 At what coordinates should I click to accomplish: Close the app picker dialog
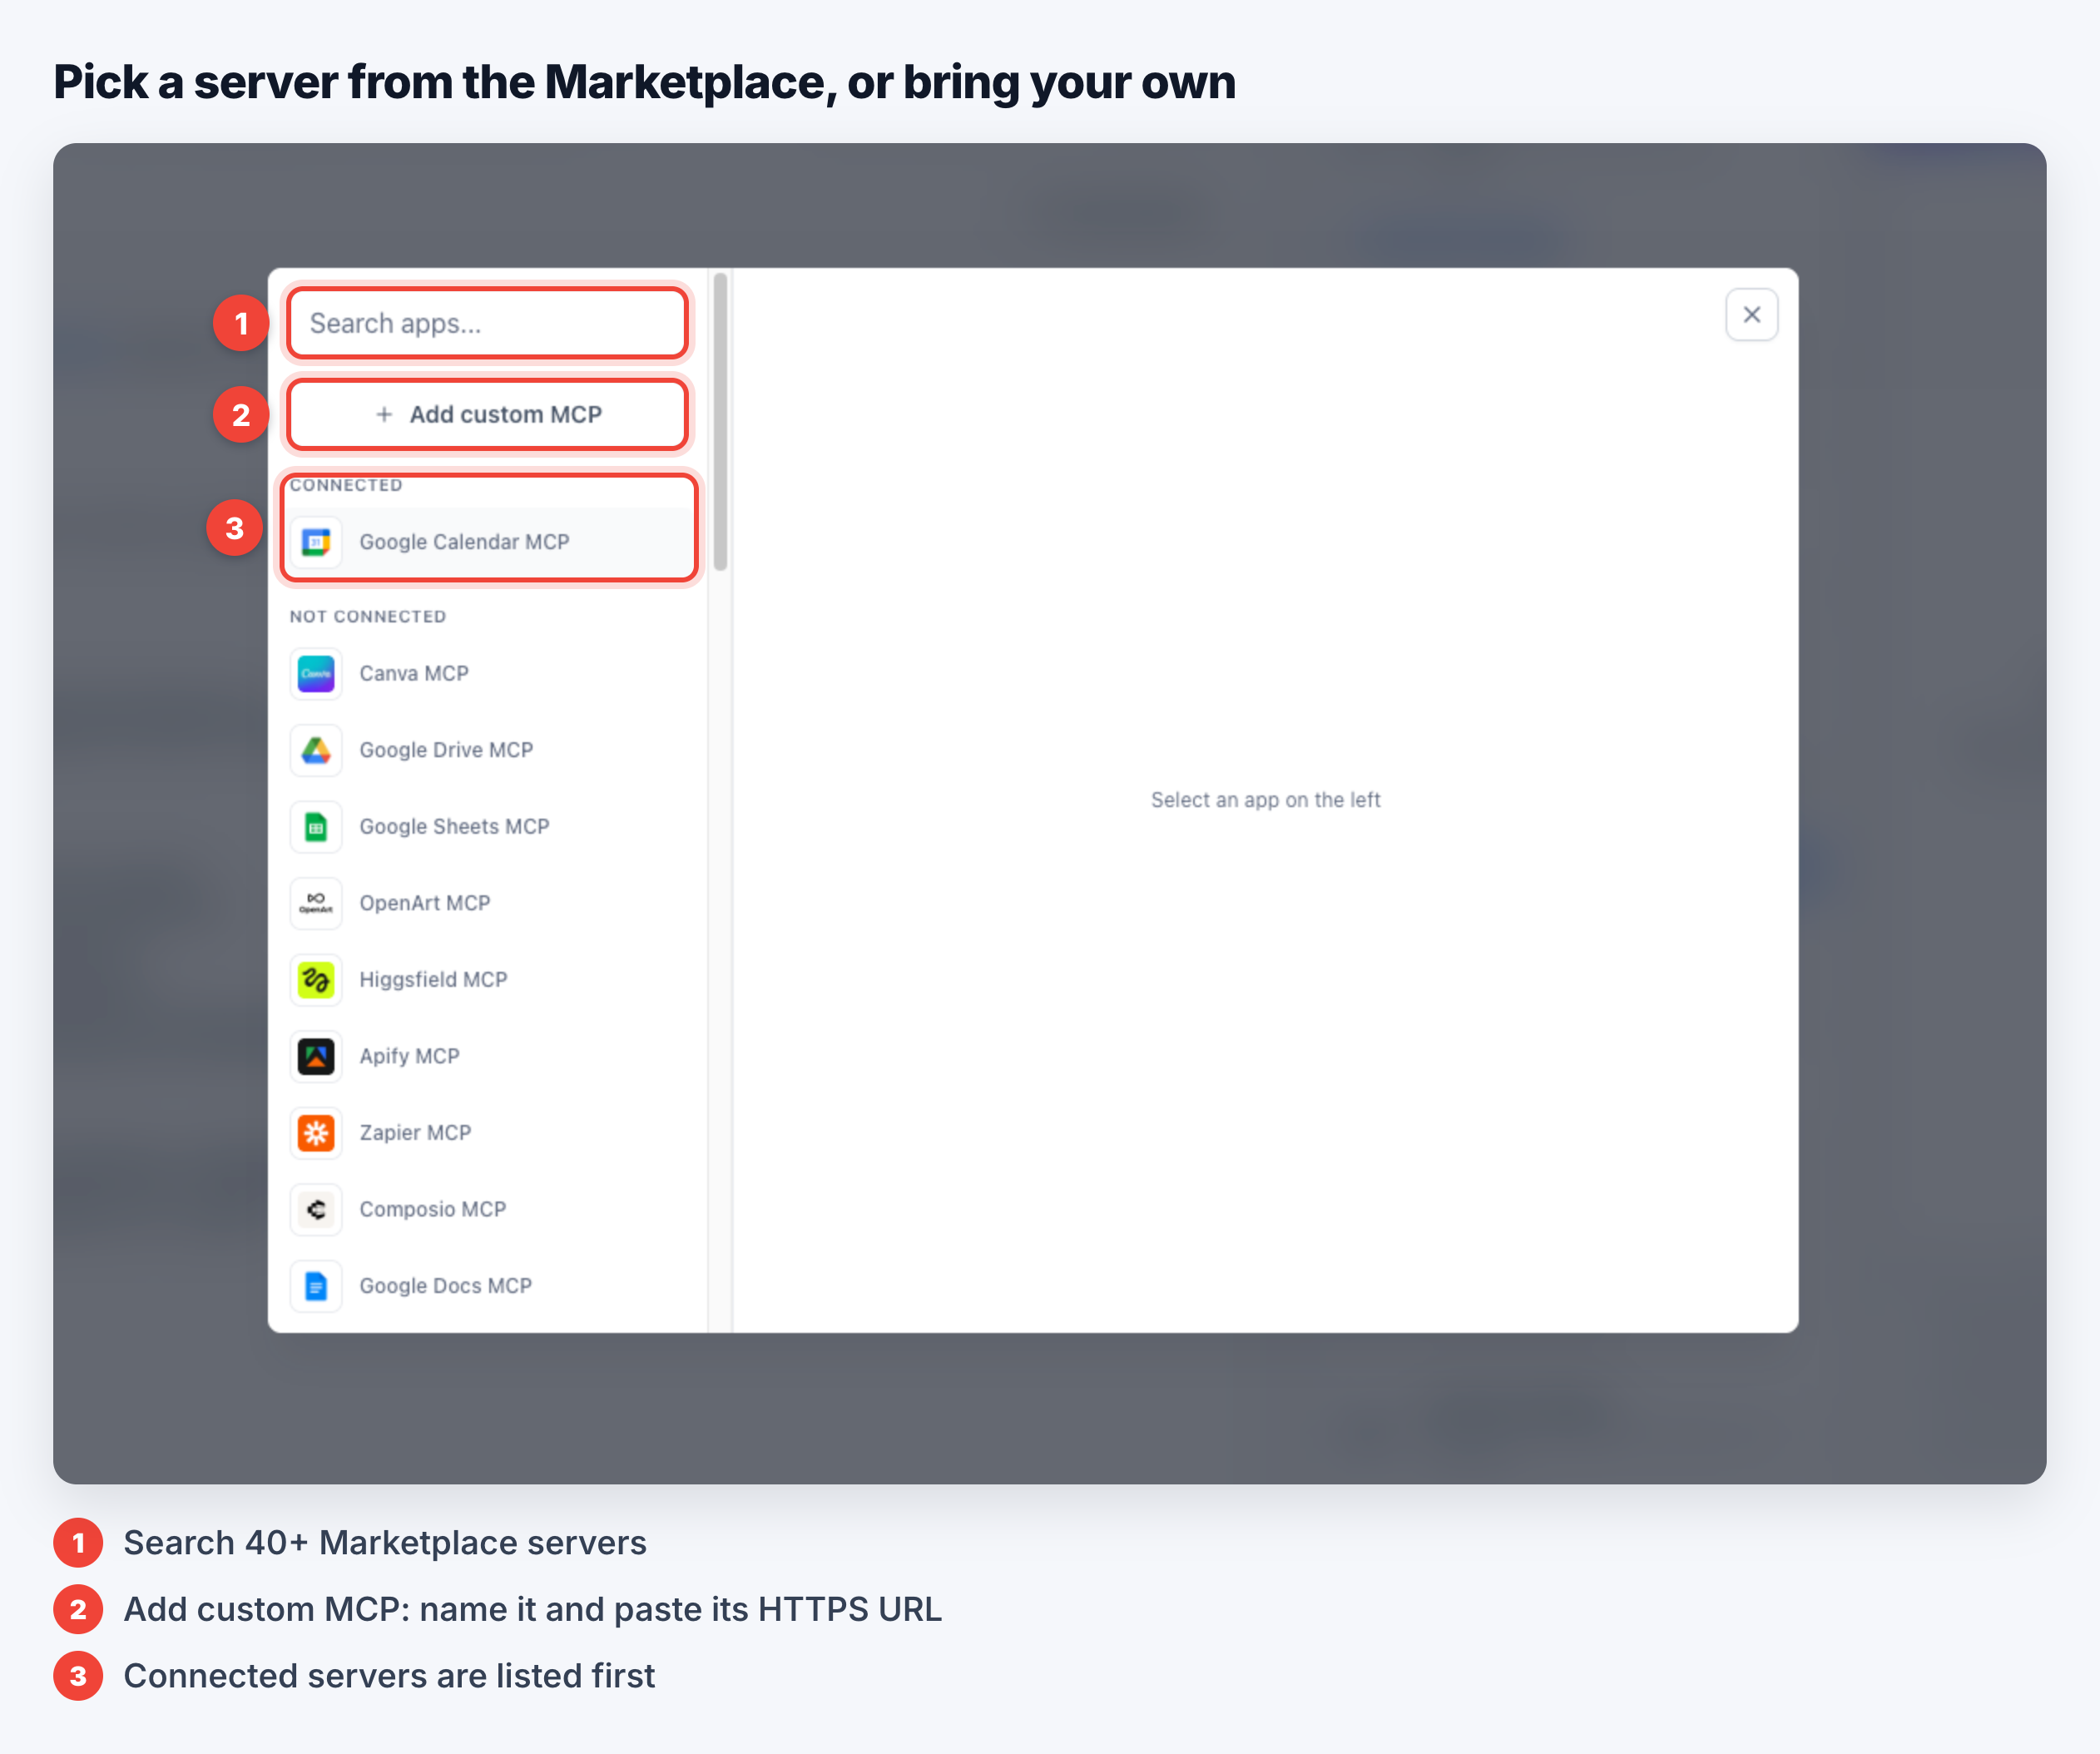tap(1751, 315)
